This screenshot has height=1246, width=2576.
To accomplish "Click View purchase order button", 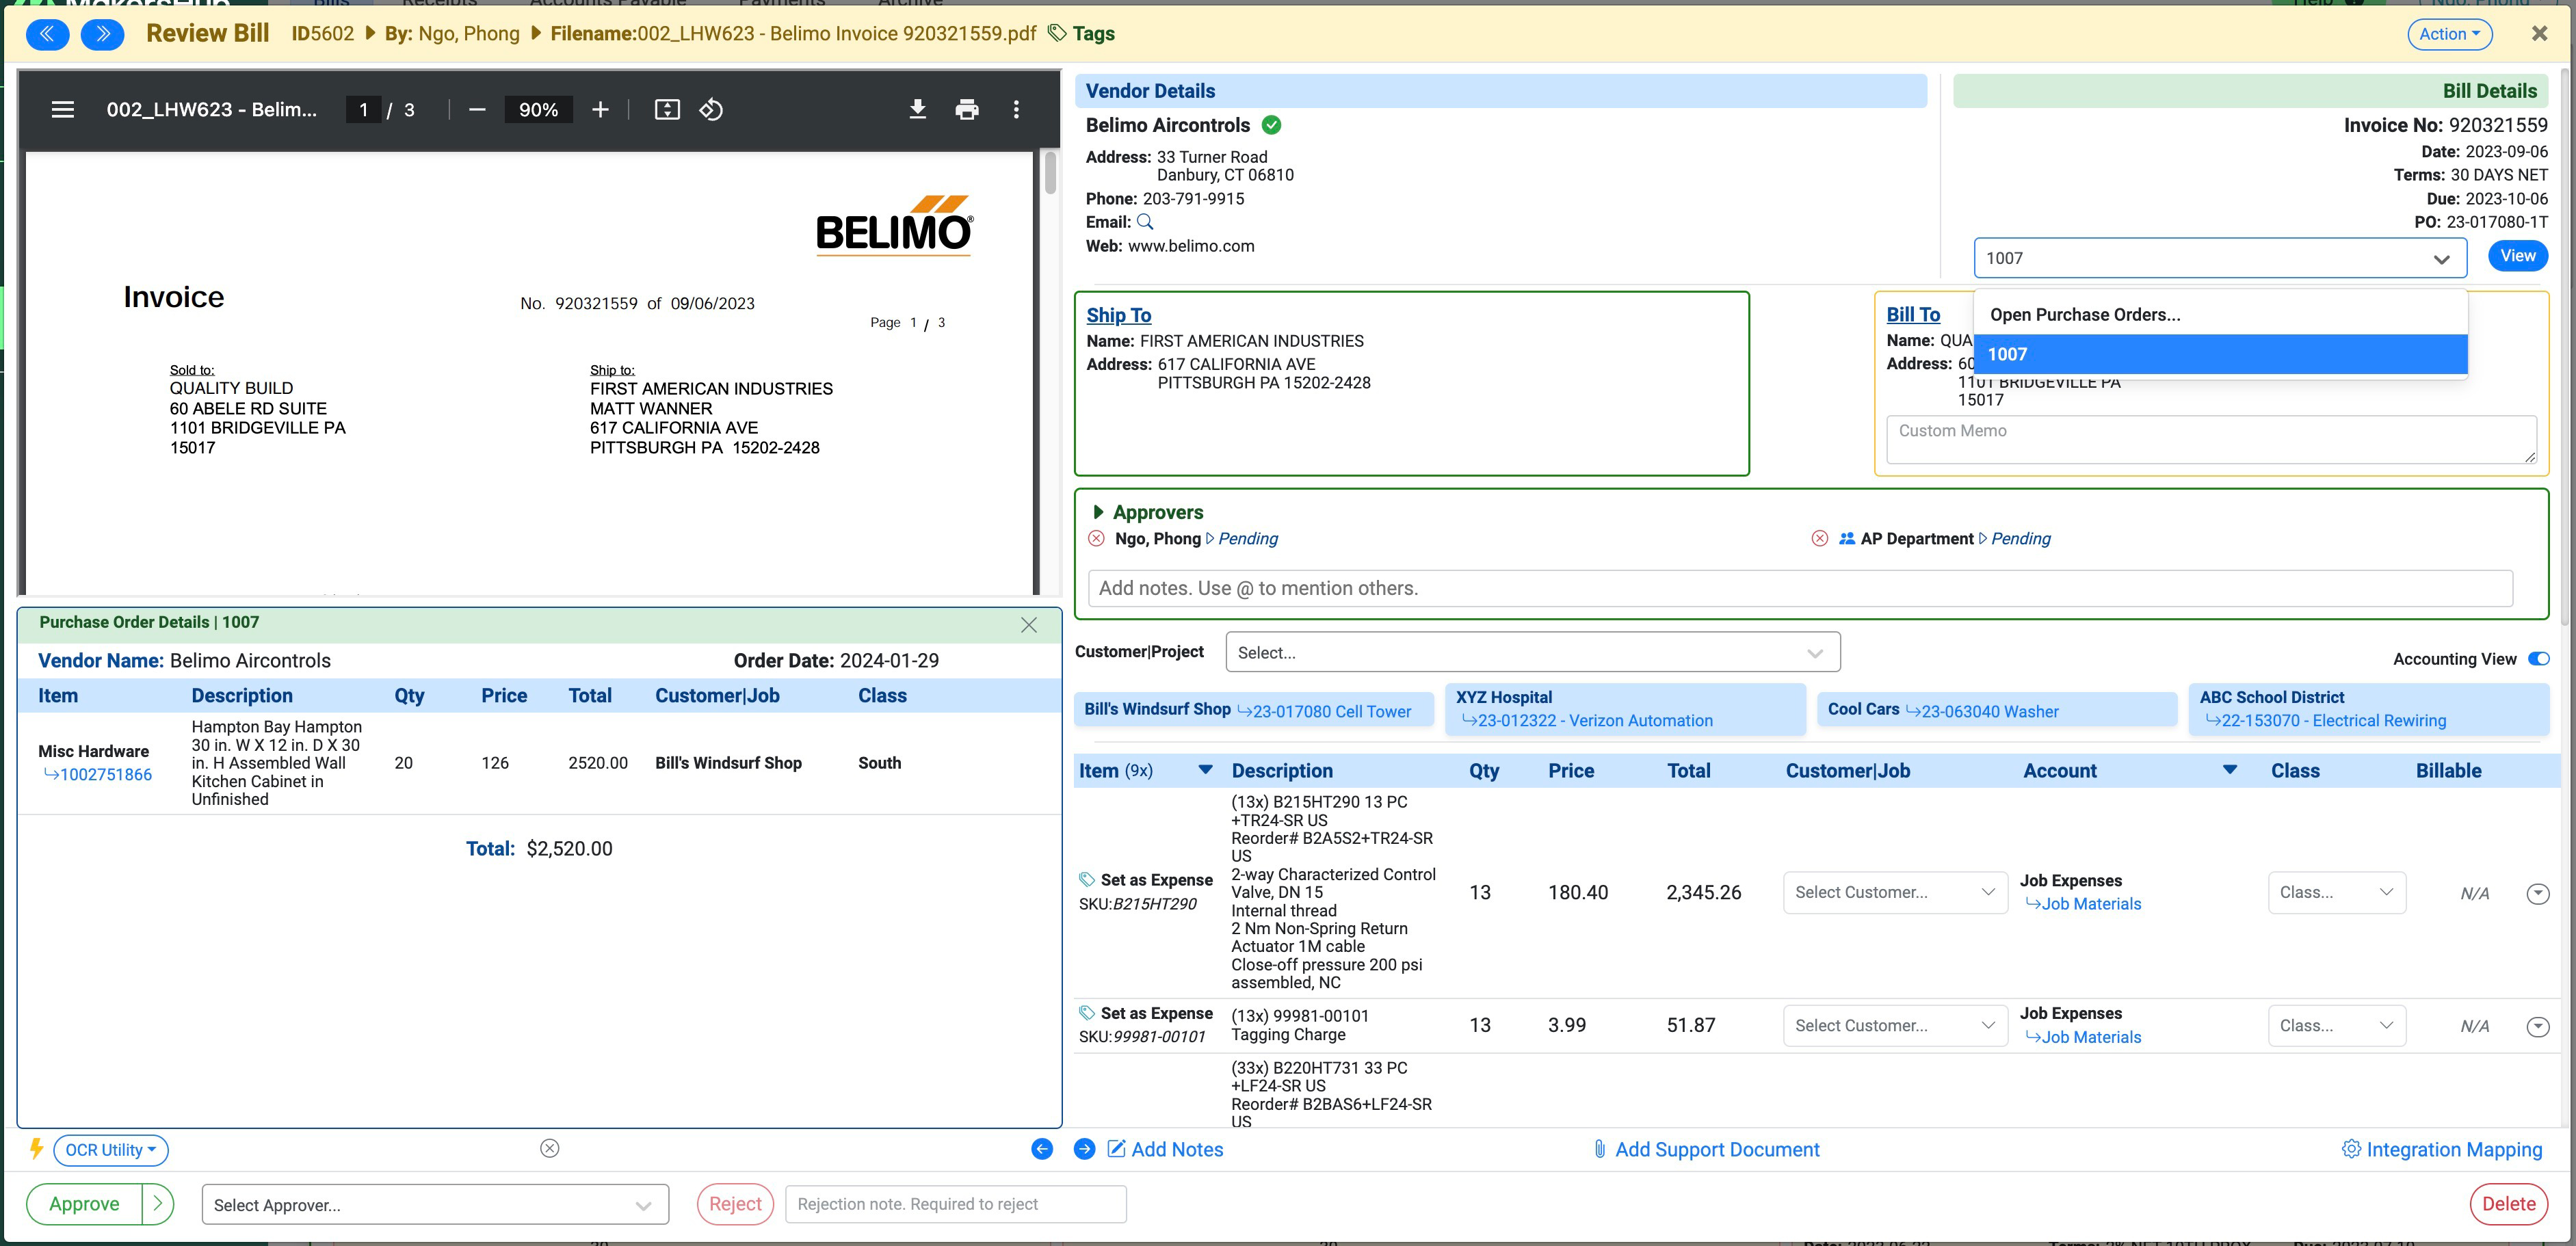I will 2517,256.
